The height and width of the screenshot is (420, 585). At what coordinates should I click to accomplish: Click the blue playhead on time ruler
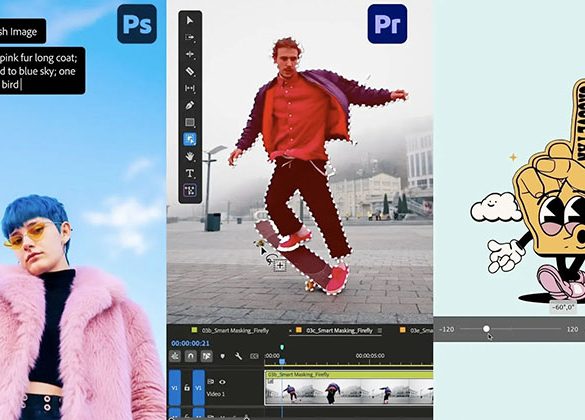[x=282, y=361]
